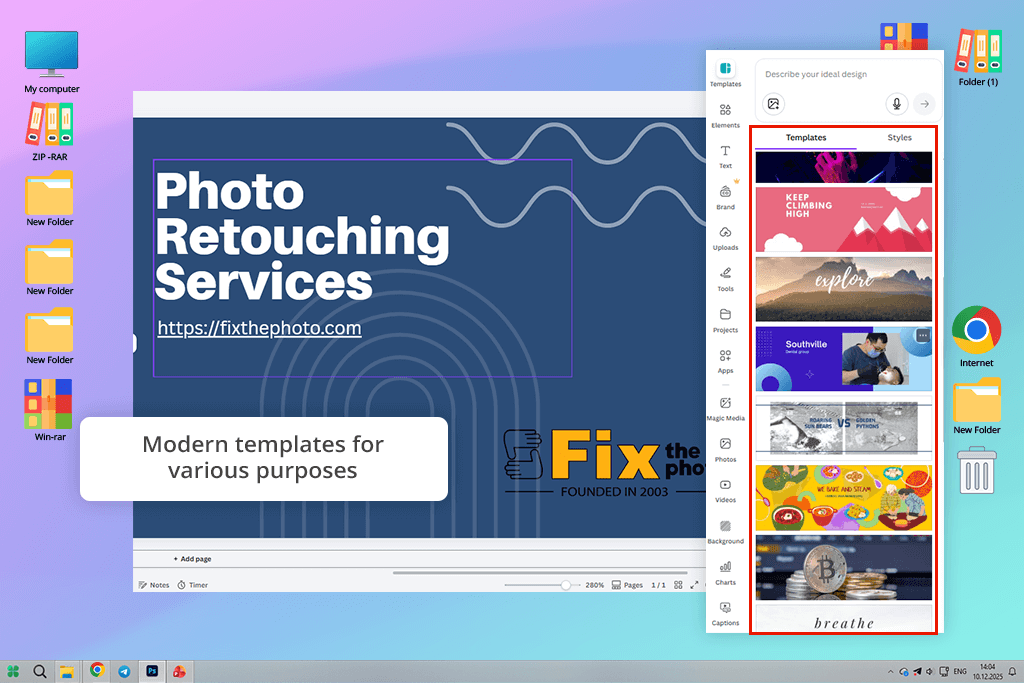Select the Text tool in sidebar
The height and width of the screenshot is (683, 1024).
coord(725,156)
